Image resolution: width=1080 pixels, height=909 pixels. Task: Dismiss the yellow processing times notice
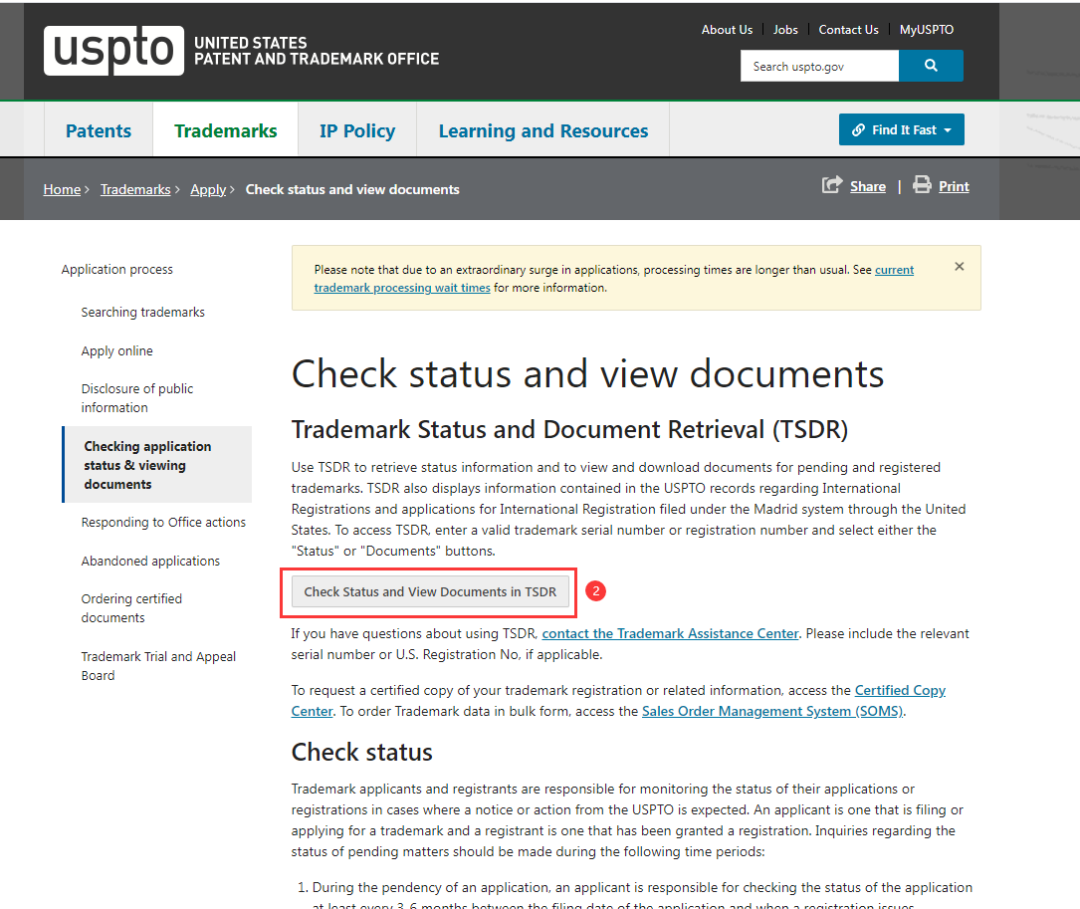click(959, 267)
